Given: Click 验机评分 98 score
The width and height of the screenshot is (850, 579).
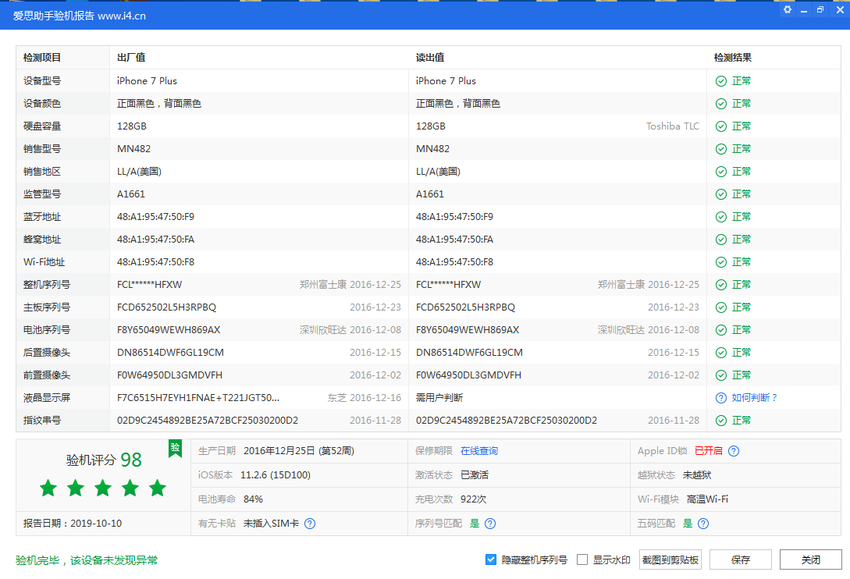Looking at the screenshot, I should (104, 460).
